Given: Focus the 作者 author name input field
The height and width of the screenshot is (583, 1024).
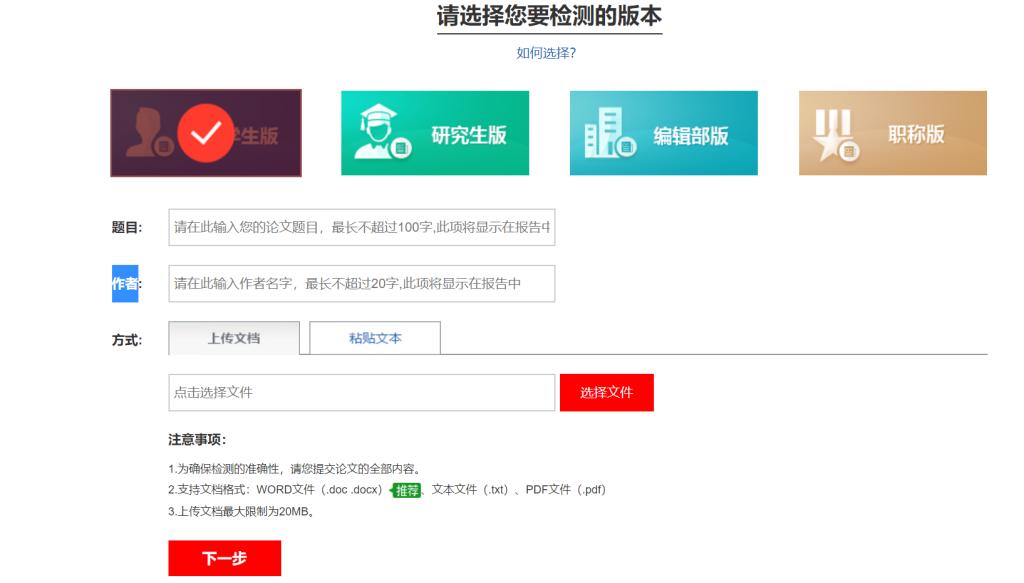Looking at the screenshot, I should pos(361,283).
